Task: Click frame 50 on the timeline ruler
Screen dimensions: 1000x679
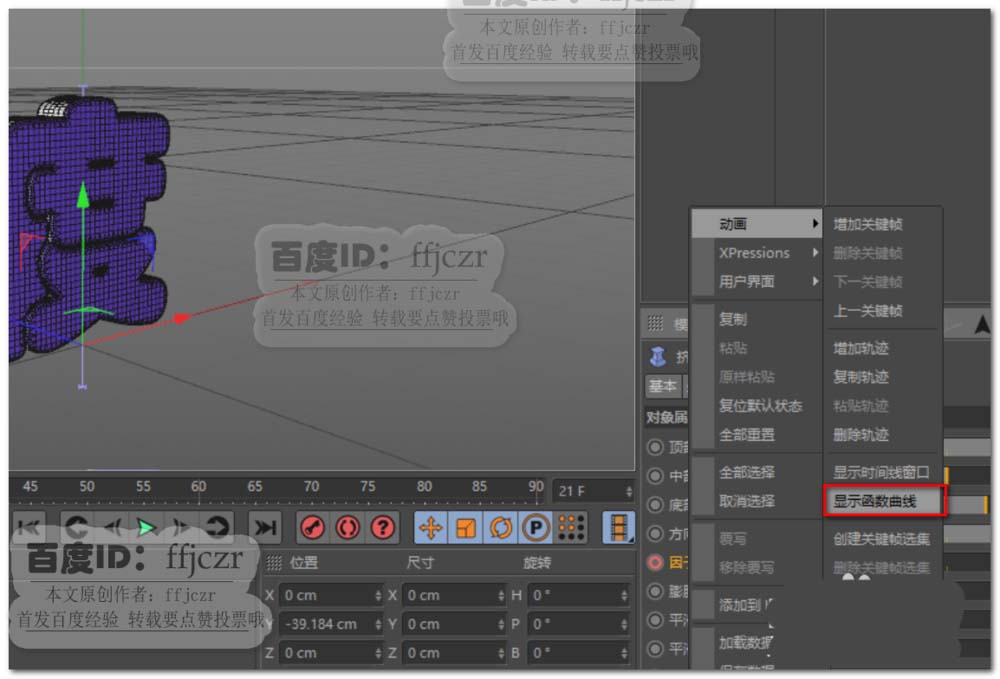Action: click(87, 486)
